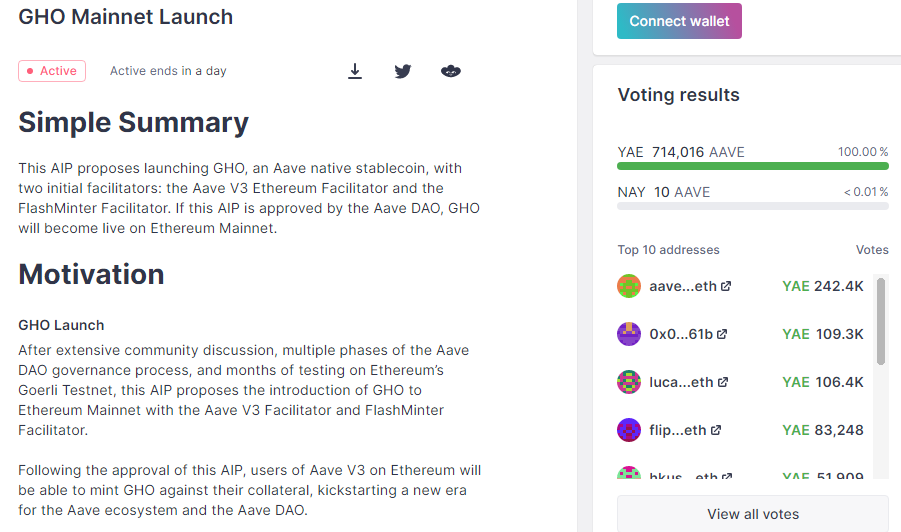Viewport: 901px width, 532px height.
Task: Click the luca...eth address link
Action: tap(681, 382)
